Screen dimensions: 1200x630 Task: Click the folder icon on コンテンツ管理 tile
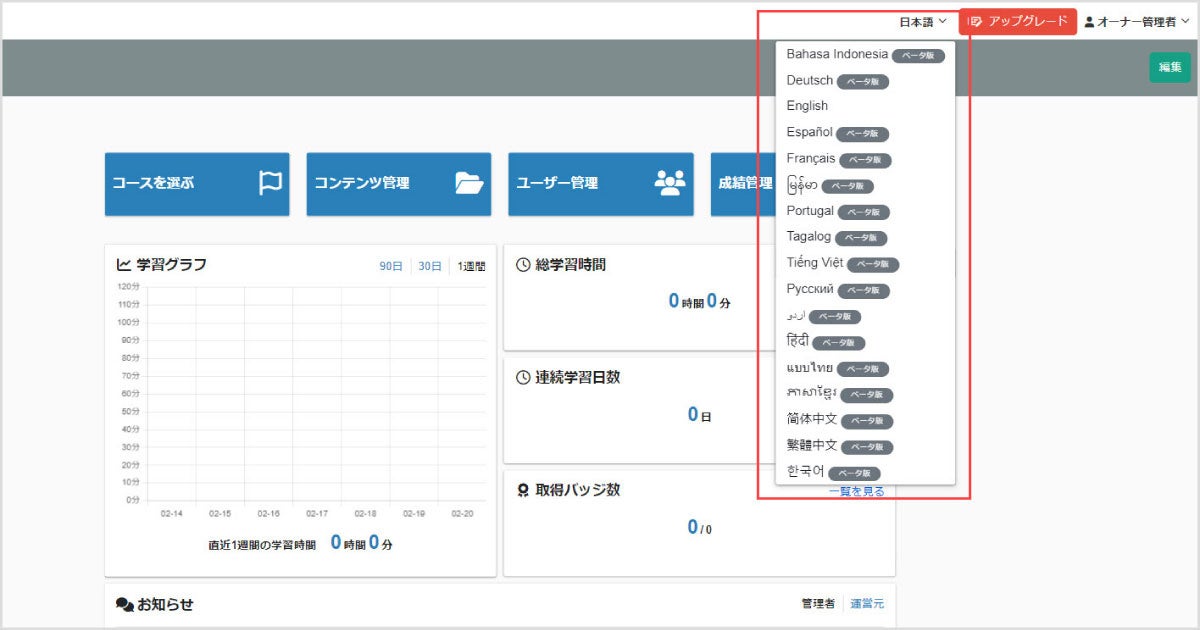point(466,184)
